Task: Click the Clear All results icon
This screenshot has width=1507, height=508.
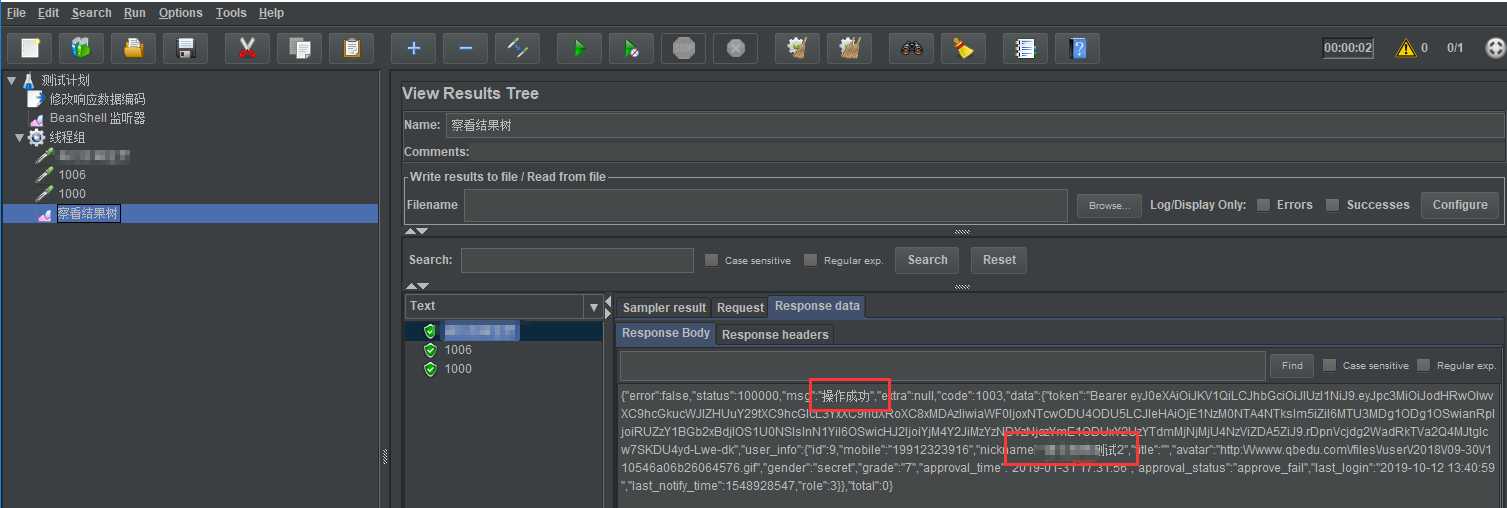Action: 849,48
